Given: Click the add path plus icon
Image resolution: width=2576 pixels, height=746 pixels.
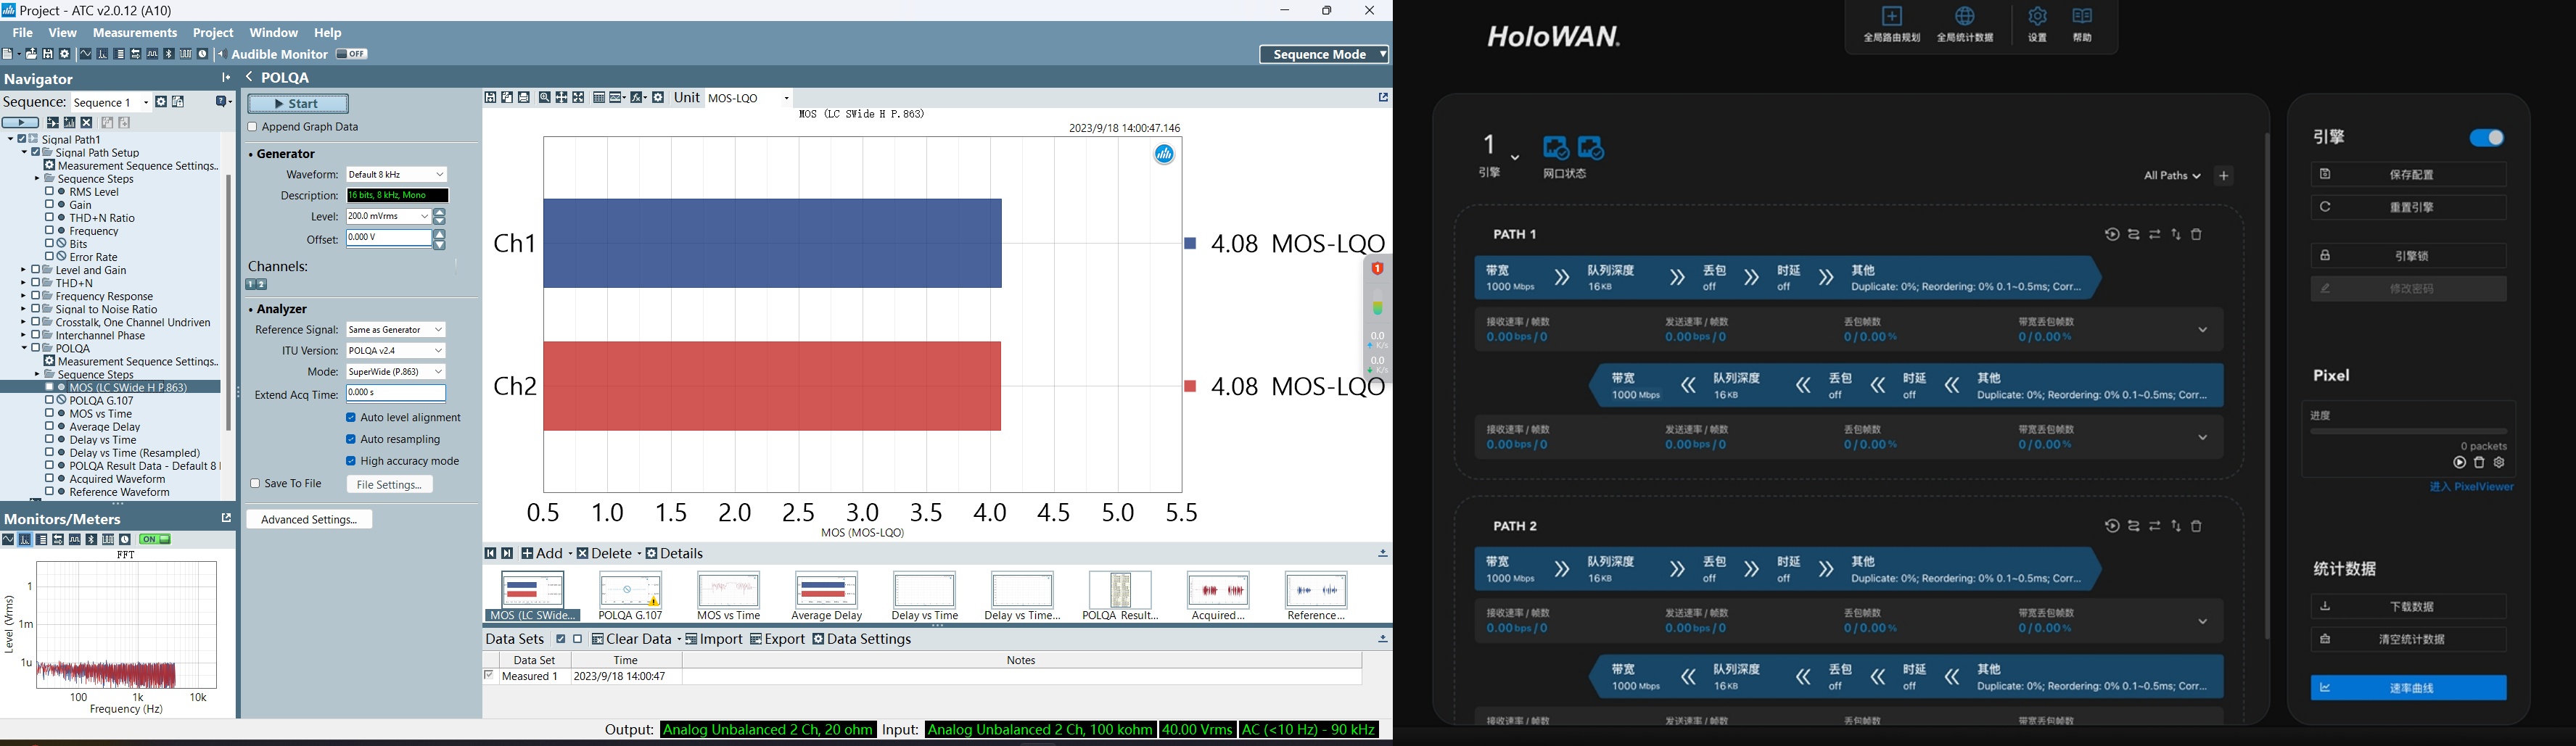Looking at the screenshot, I should [2224, 176].
